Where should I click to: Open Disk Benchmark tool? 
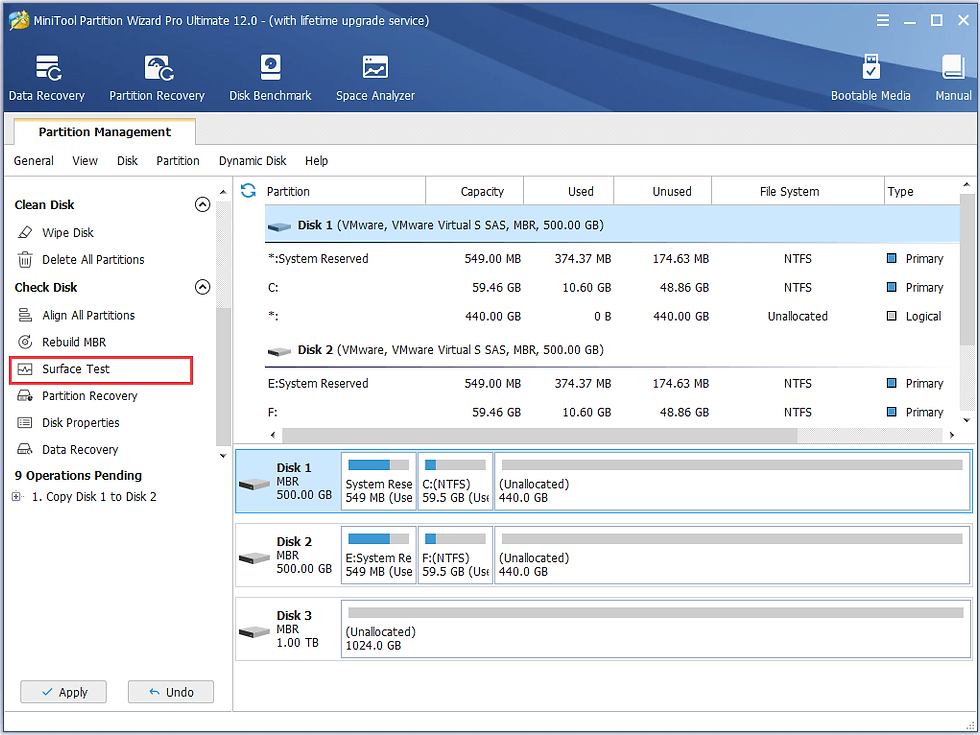(270, 78)
